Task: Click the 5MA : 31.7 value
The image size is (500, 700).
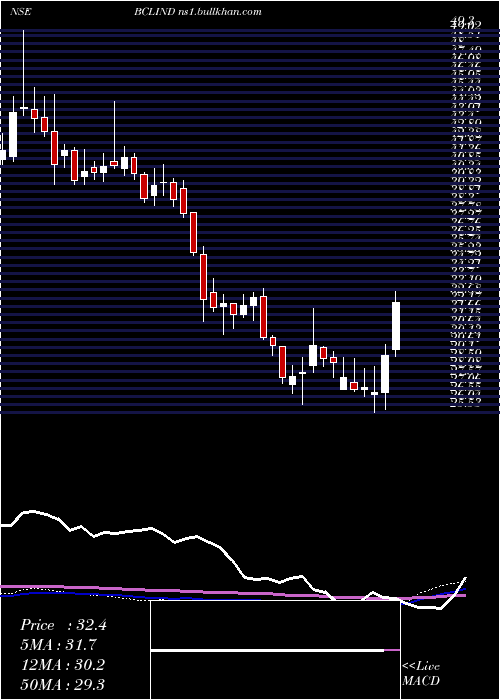Action: tap(59, 645)
